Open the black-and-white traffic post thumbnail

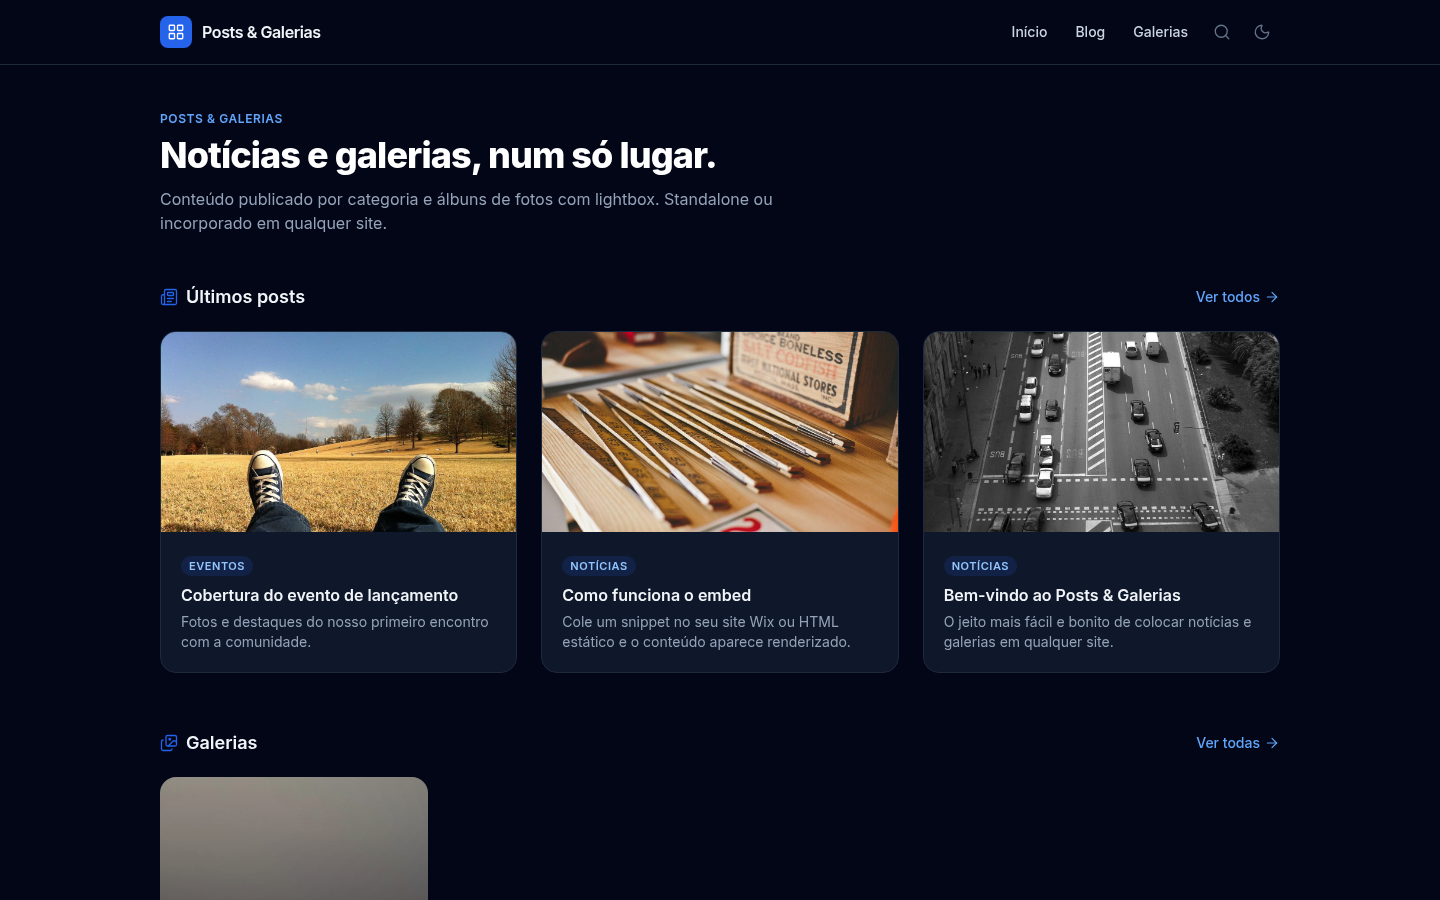[x=1101, y=432]
